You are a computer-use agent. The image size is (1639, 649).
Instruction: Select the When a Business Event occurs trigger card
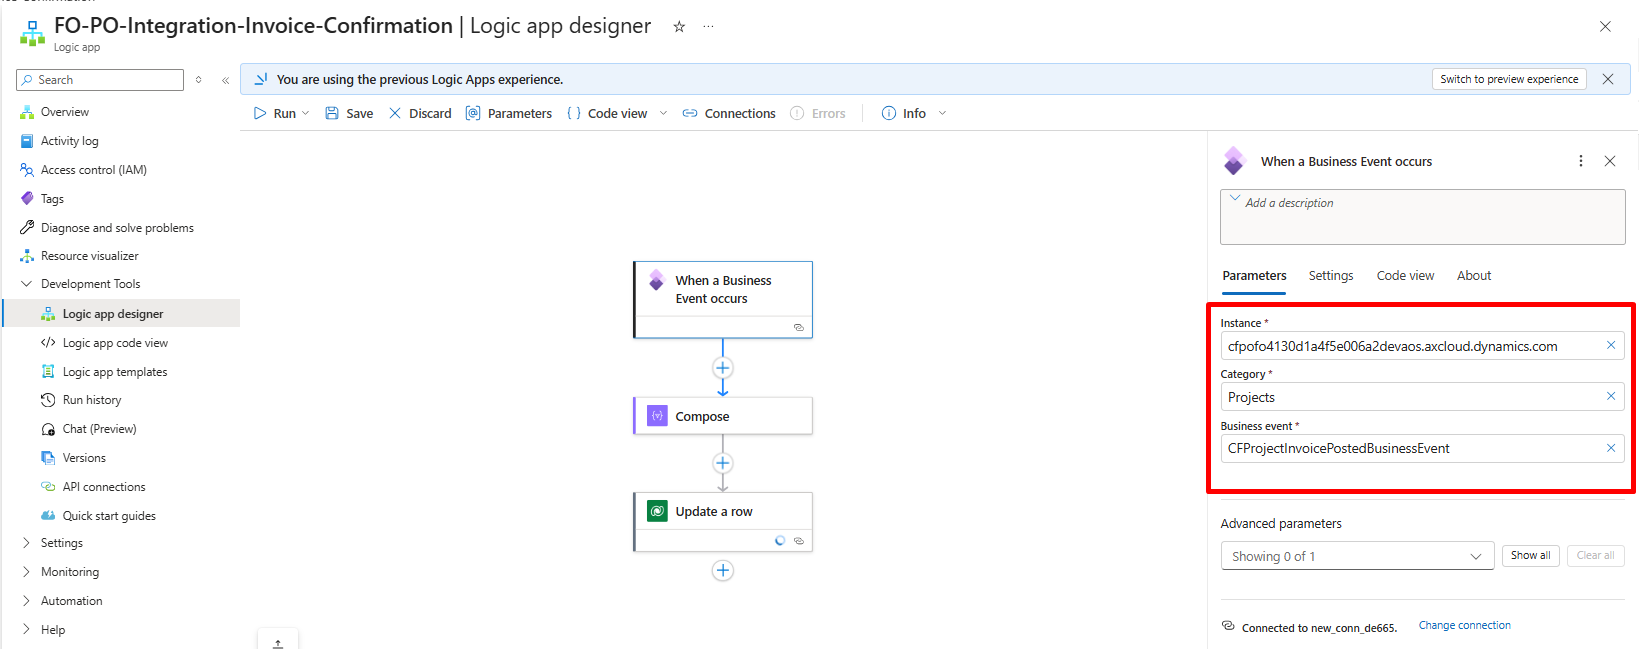coord(723,300)
